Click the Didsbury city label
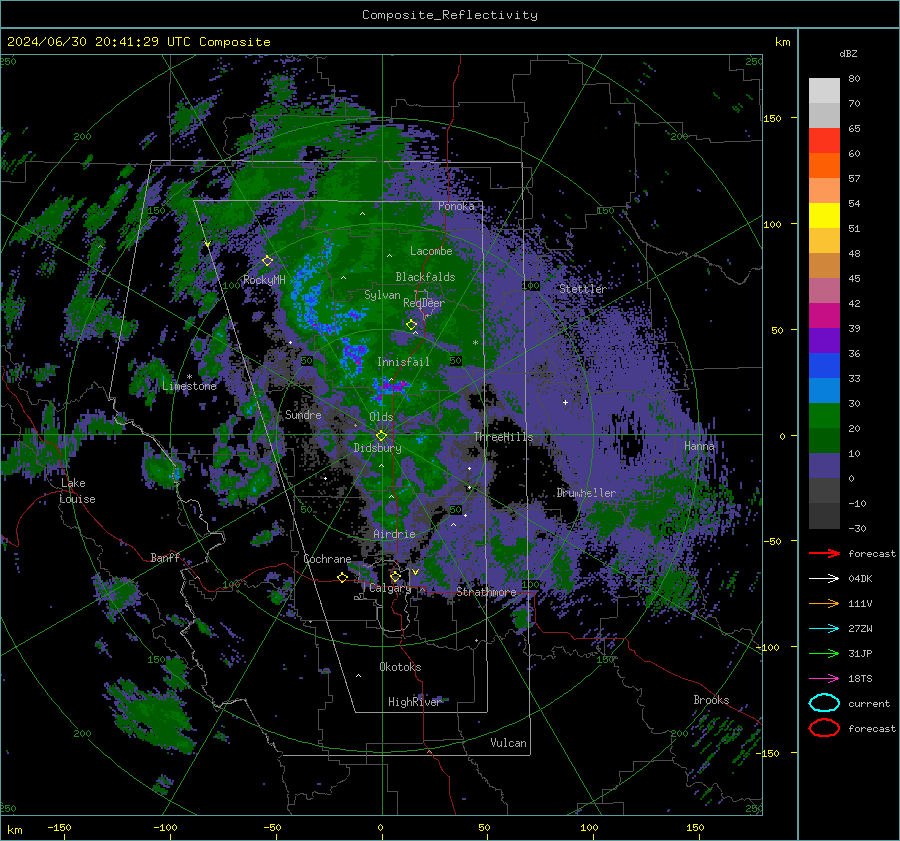This screenshot has height=841, width=900. [377, 448]
